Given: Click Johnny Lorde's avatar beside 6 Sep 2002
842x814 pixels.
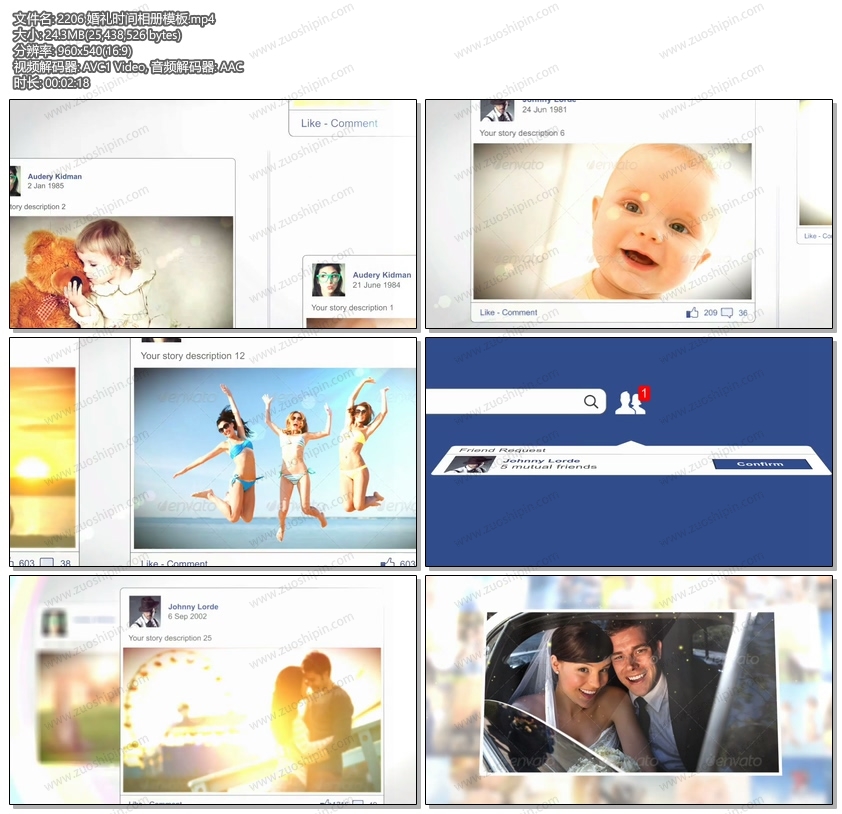Looking at the screenshot, I should click(145, 612).
